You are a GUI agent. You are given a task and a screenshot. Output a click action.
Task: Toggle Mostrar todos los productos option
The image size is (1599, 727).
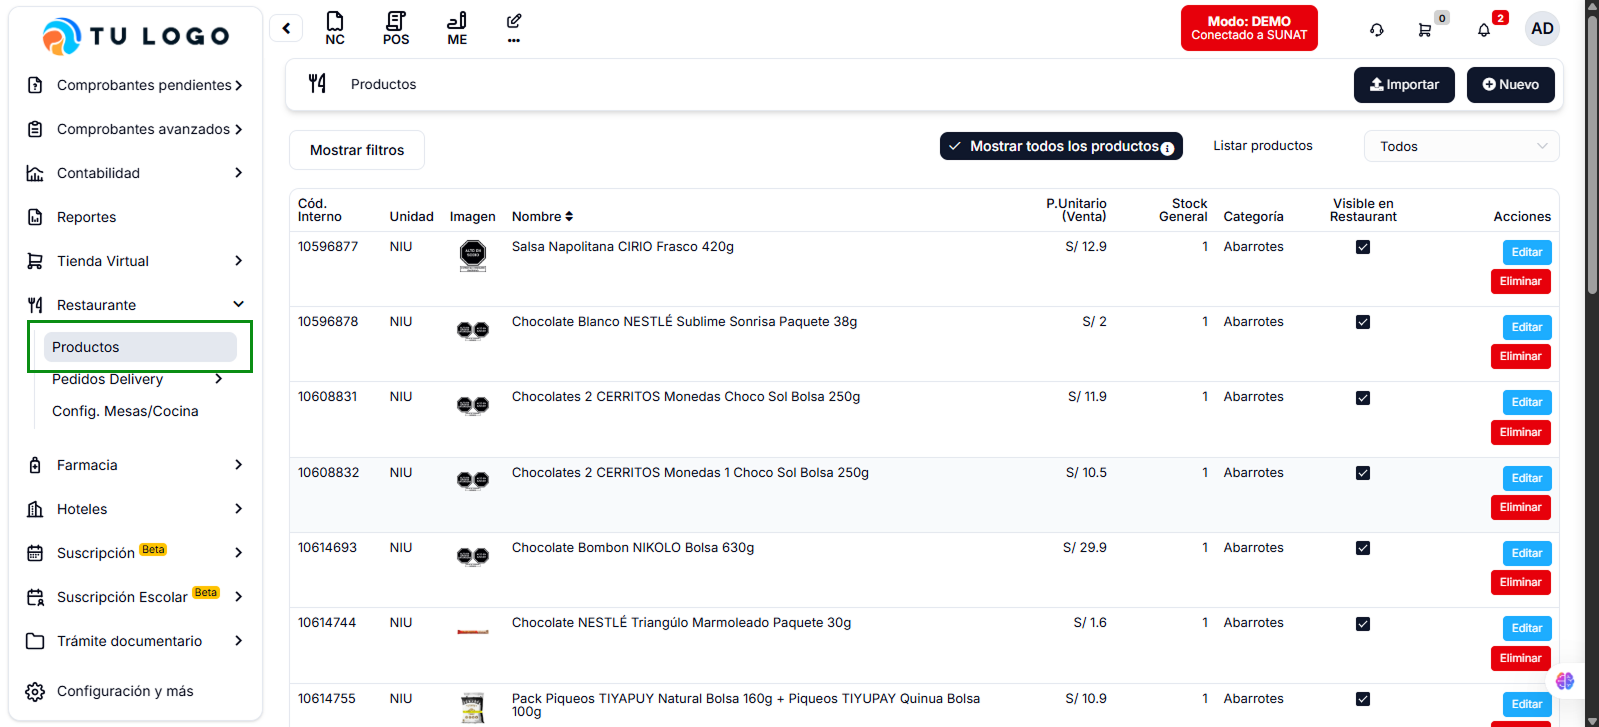tap(1061, 146)
